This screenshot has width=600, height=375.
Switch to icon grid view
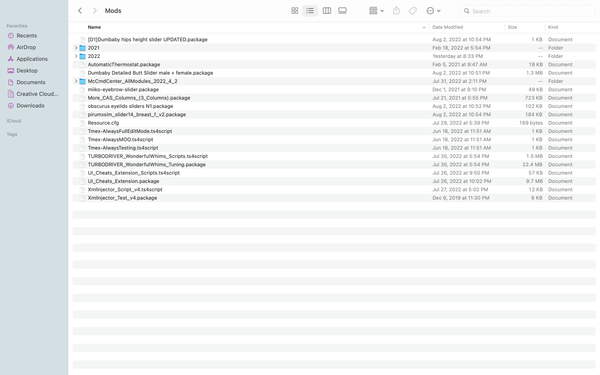294,11
